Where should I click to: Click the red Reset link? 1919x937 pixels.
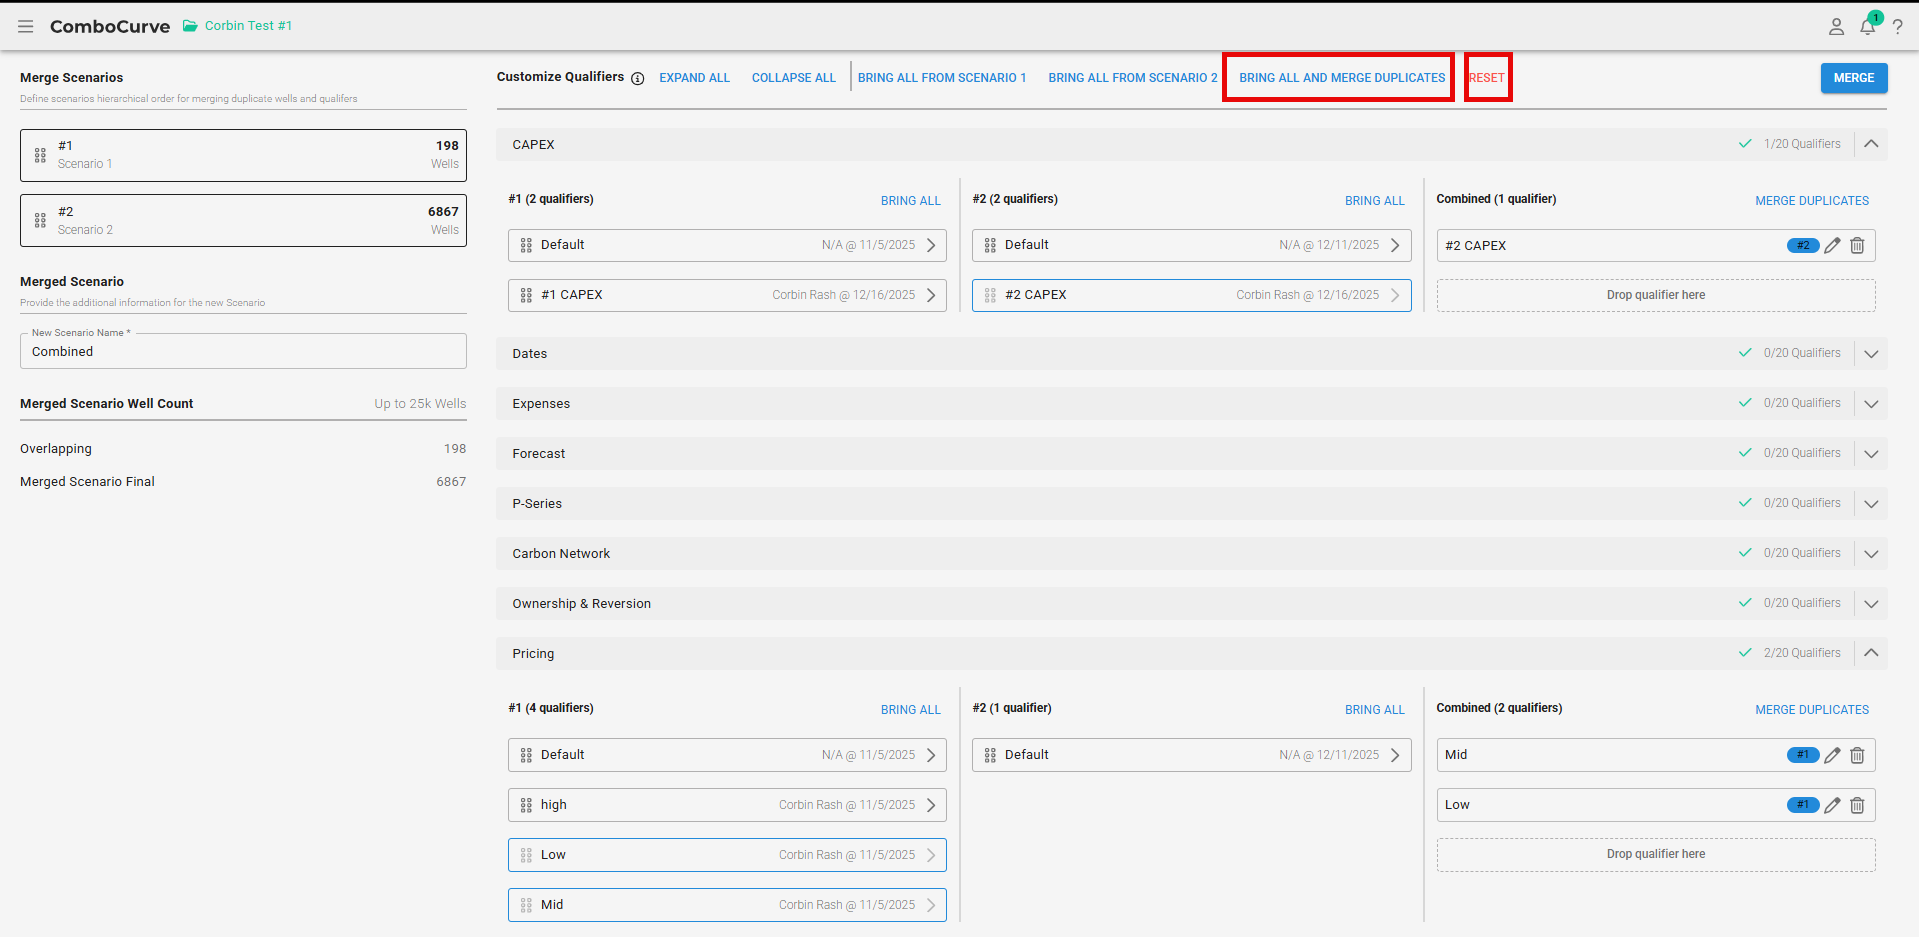click(x=1487, y=78)
